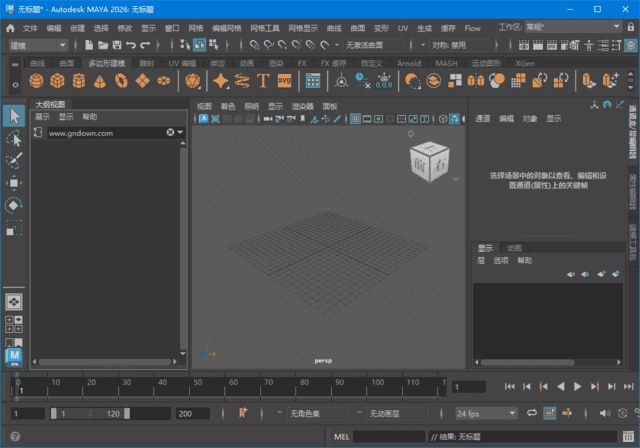Activate the Lasso select tool
Viewport: 640px width, 448px height.
[x=14, y=138]
